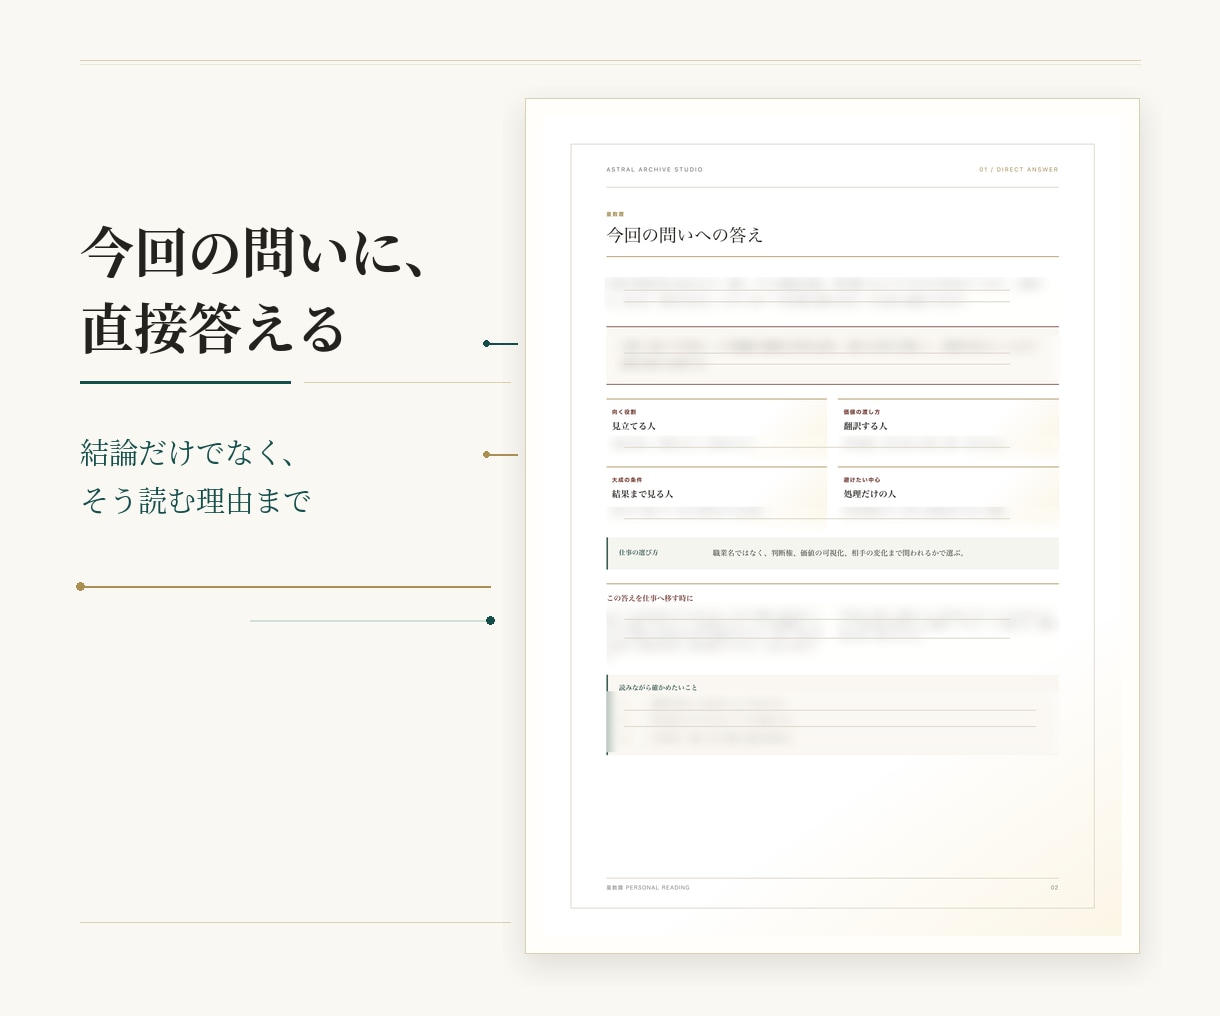The image size is (1220, 1016).
Task: Select the subtitle "そう読む理由まで"
Action: point(196,500)
